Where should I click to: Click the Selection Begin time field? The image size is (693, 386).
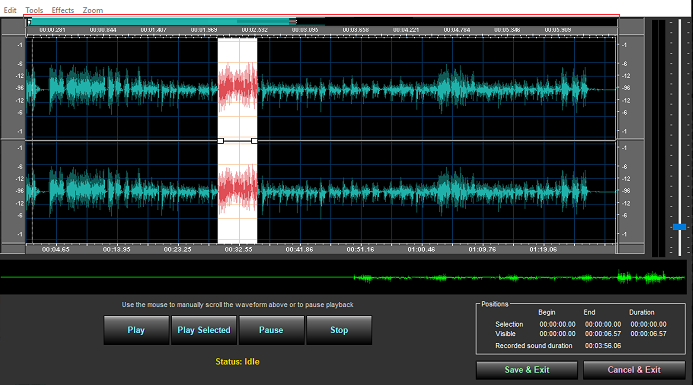(557, 324)
